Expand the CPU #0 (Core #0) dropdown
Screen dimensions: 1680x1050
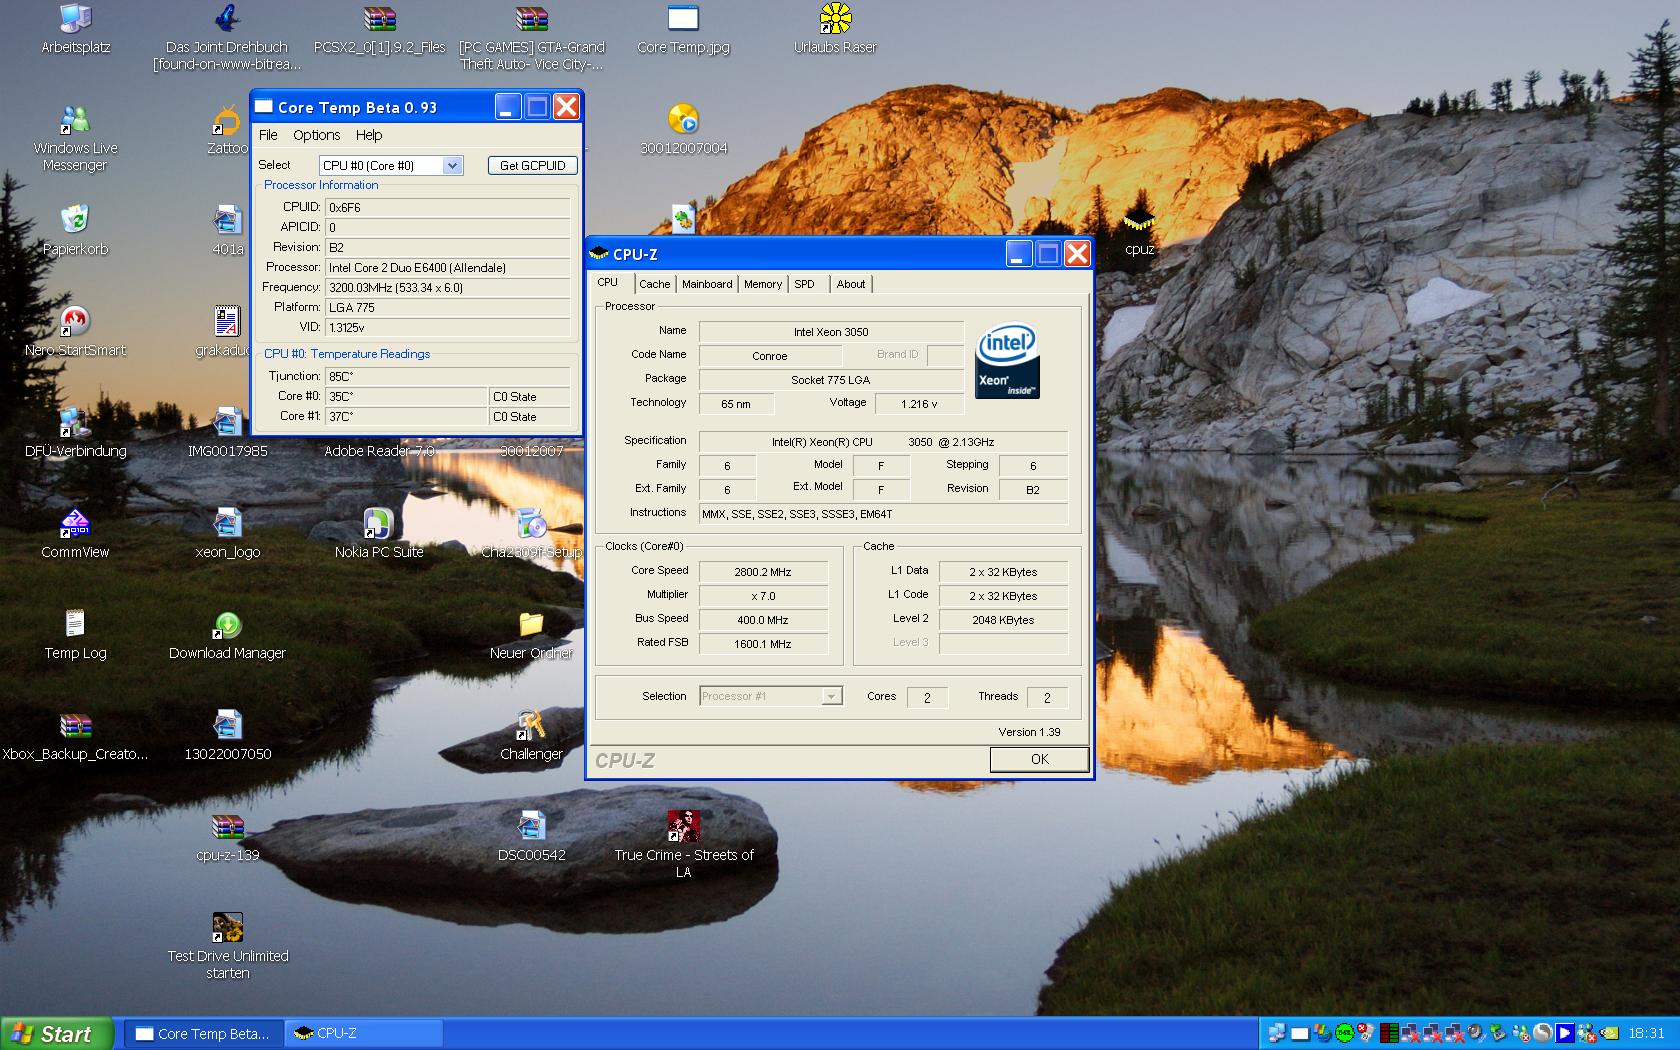(x=453, y=166)
